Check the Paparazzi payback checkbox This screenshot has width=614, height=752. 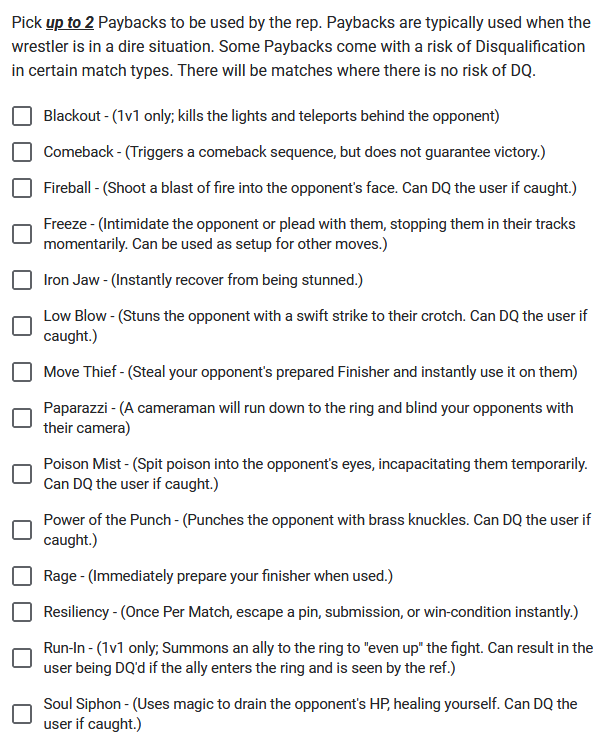(22, 418)
